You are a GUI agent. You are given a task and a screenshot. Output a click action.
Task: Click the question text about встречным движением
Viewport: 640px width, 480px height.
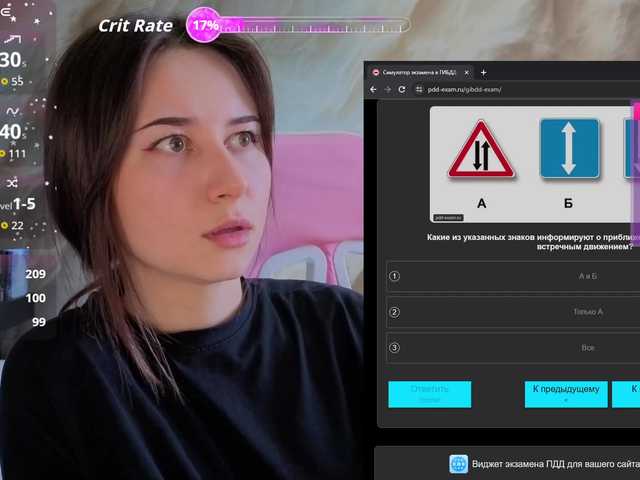pos(533,242)
